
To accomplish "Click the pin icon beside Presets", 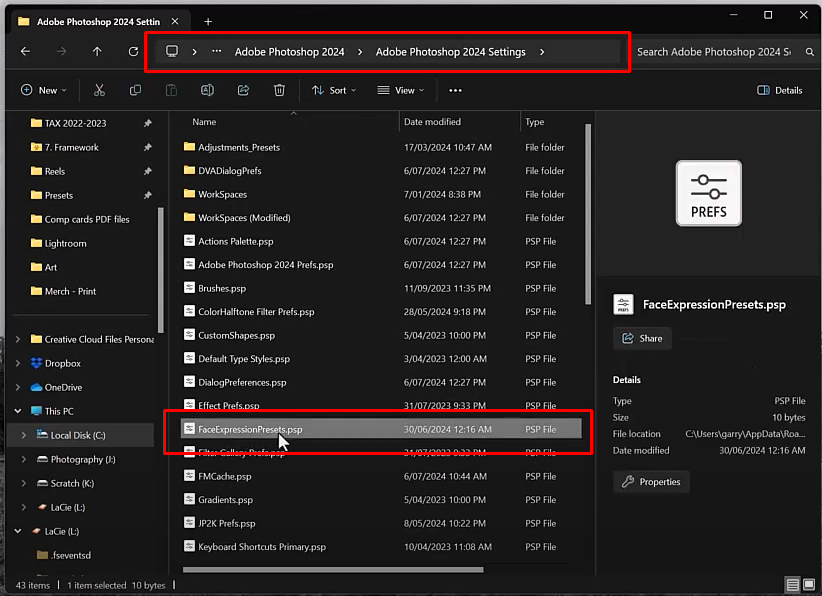I will tap(148, 195).
